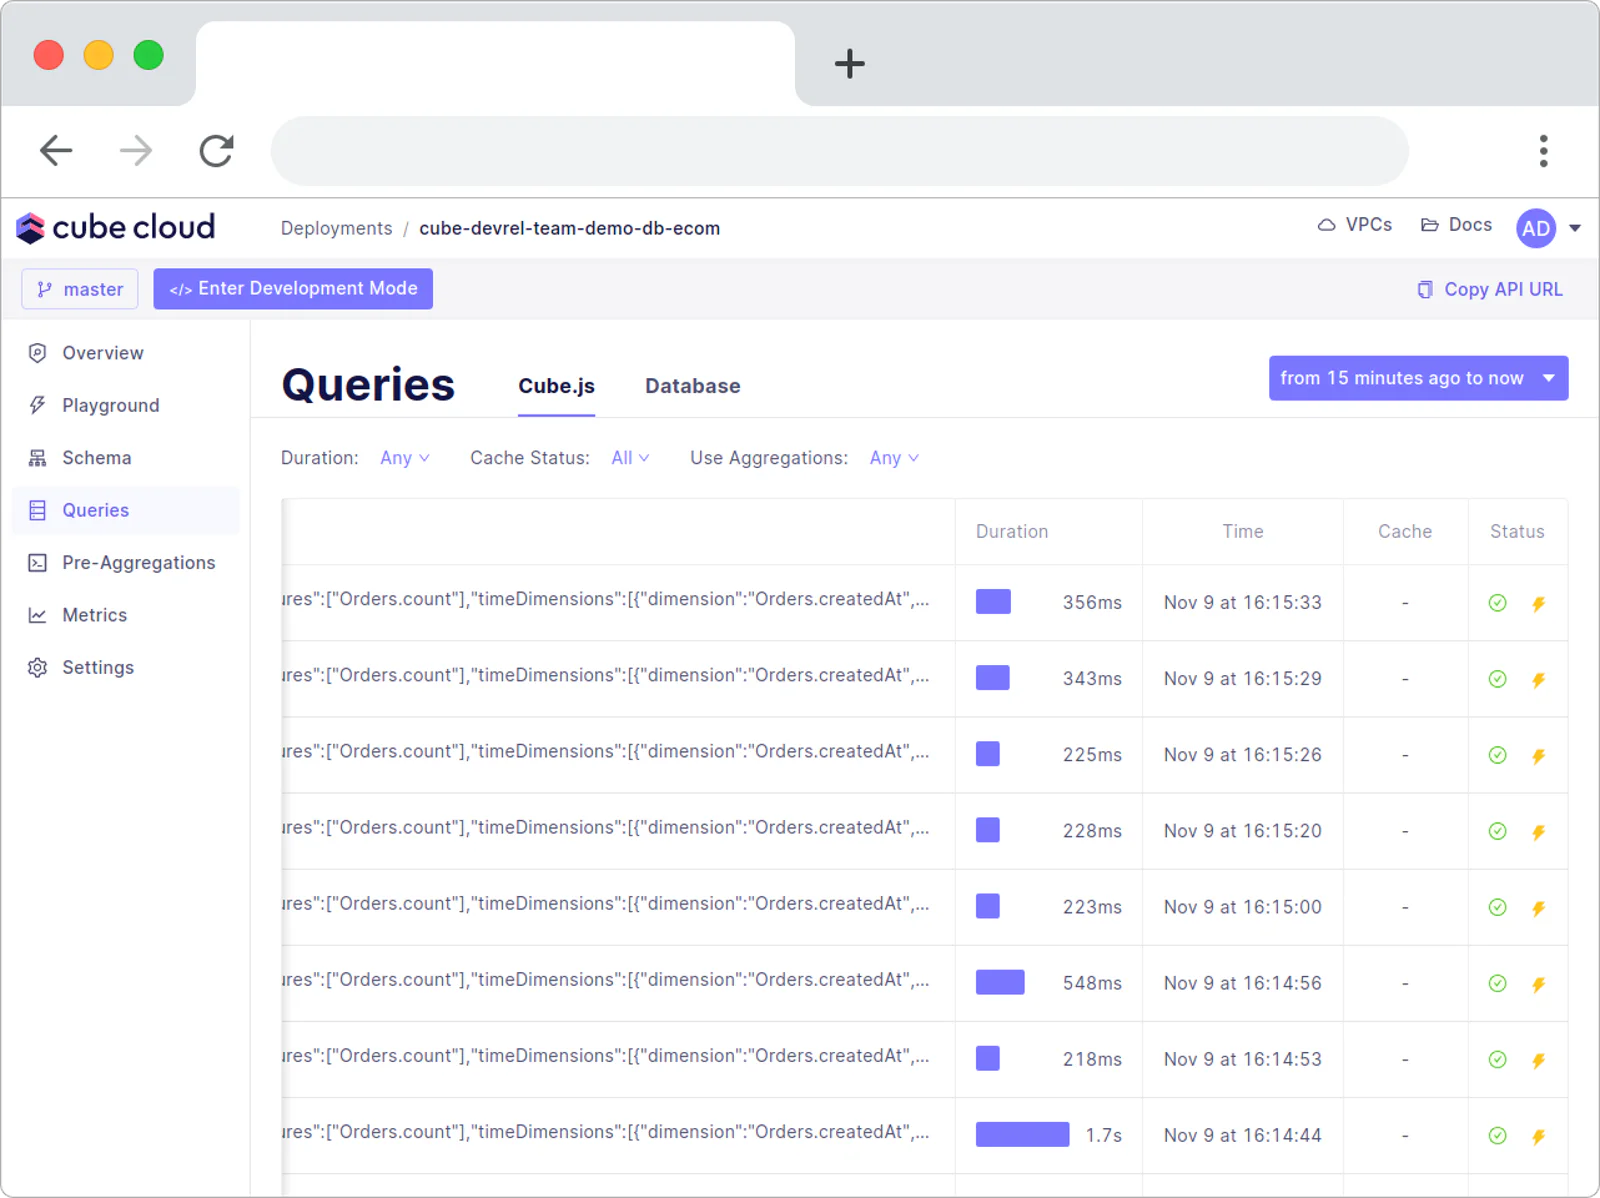Click the browser forward arrow

coord(136,151)
